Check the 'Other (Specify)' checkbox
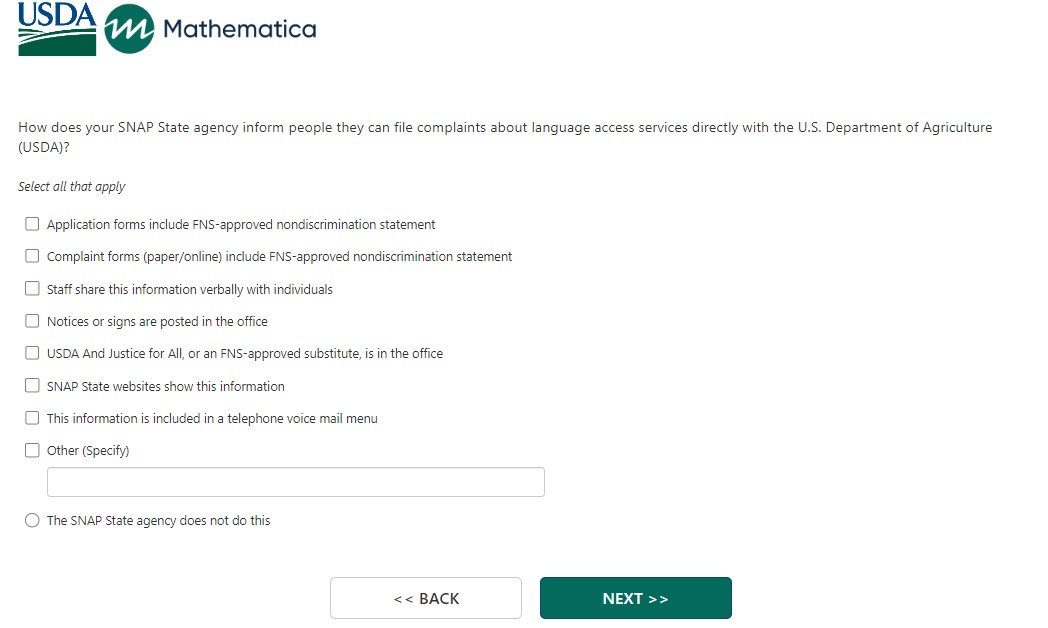 (x=32, y=450)
